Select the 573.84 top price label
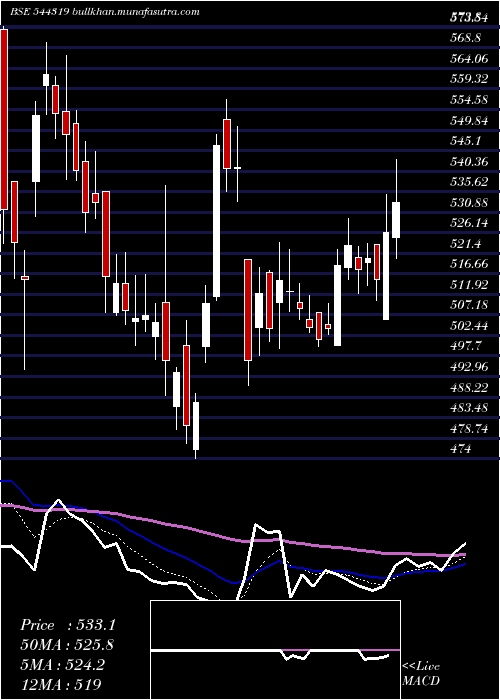This screenshot has width=500, height=700. click(468, 18)
